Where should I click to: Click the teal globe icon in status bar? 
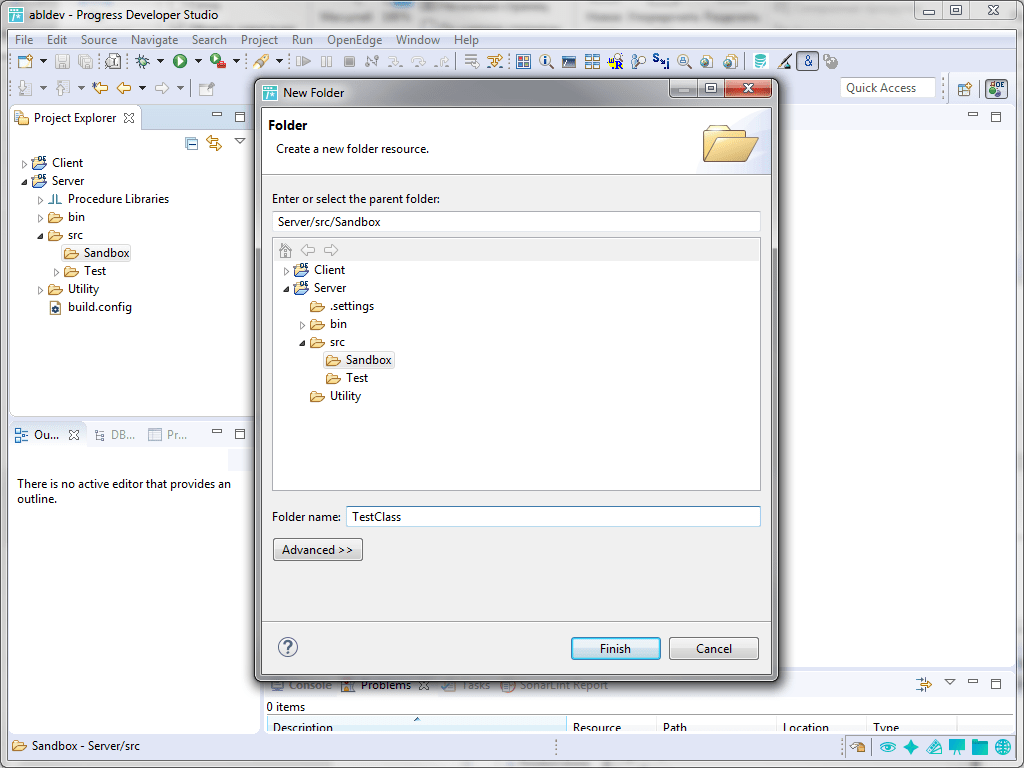click(x=1003, y=747)
